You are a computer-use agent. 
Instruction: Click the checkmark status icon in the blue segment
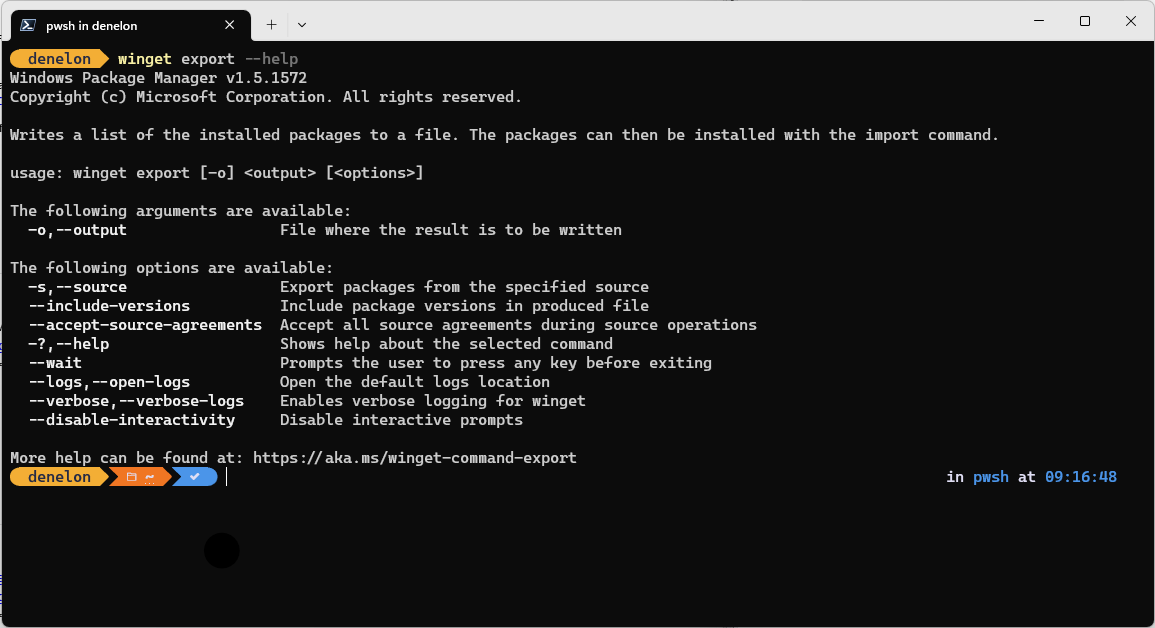196,477
